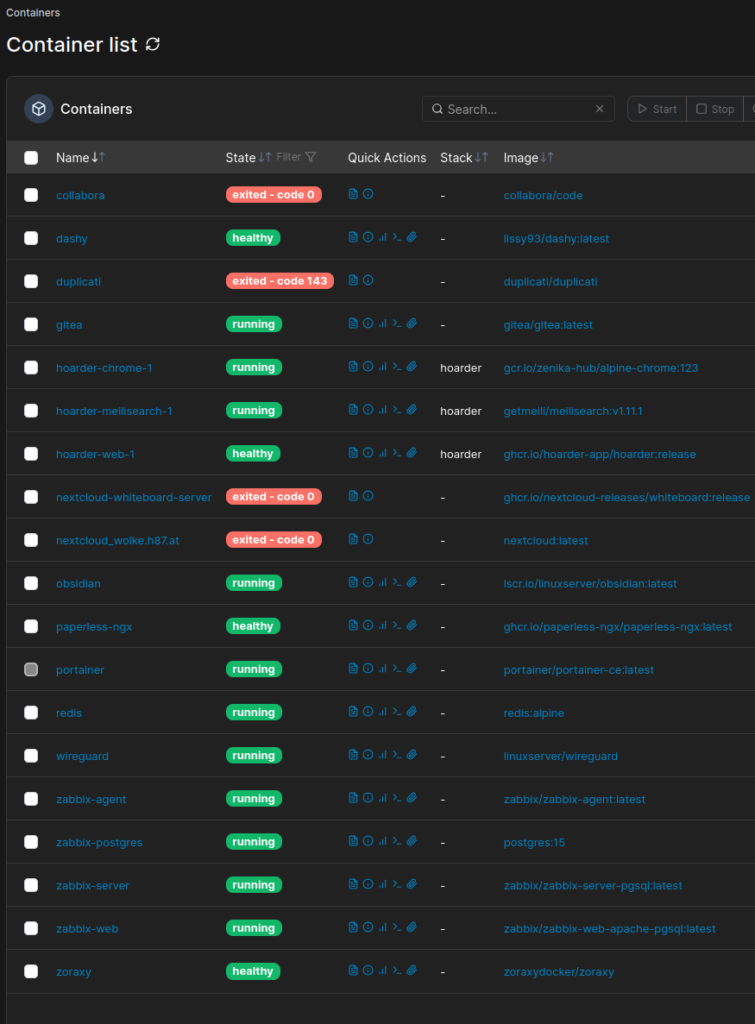
Task: Open inspect icon for nextcloud_wolke.h87.at
Action: [x=368, y=539]
